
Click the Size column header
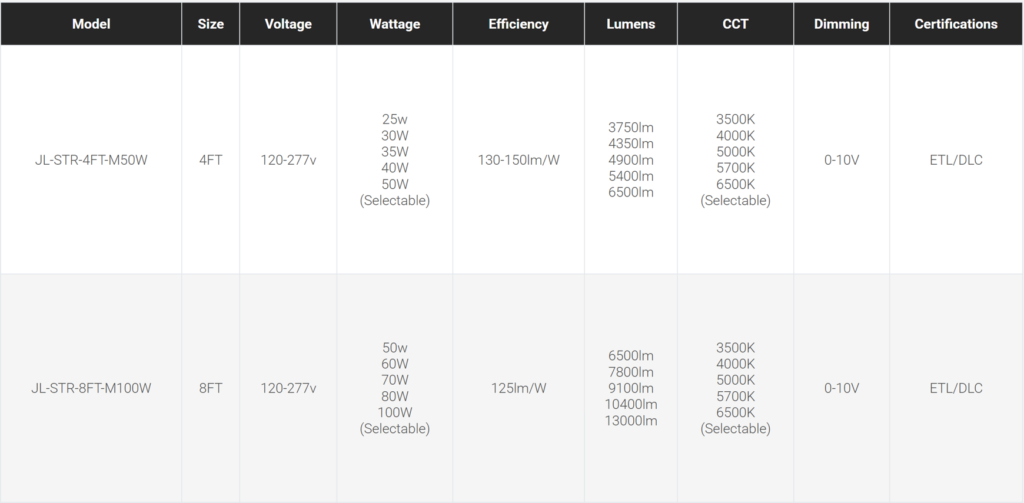click(x=211, y=24)
